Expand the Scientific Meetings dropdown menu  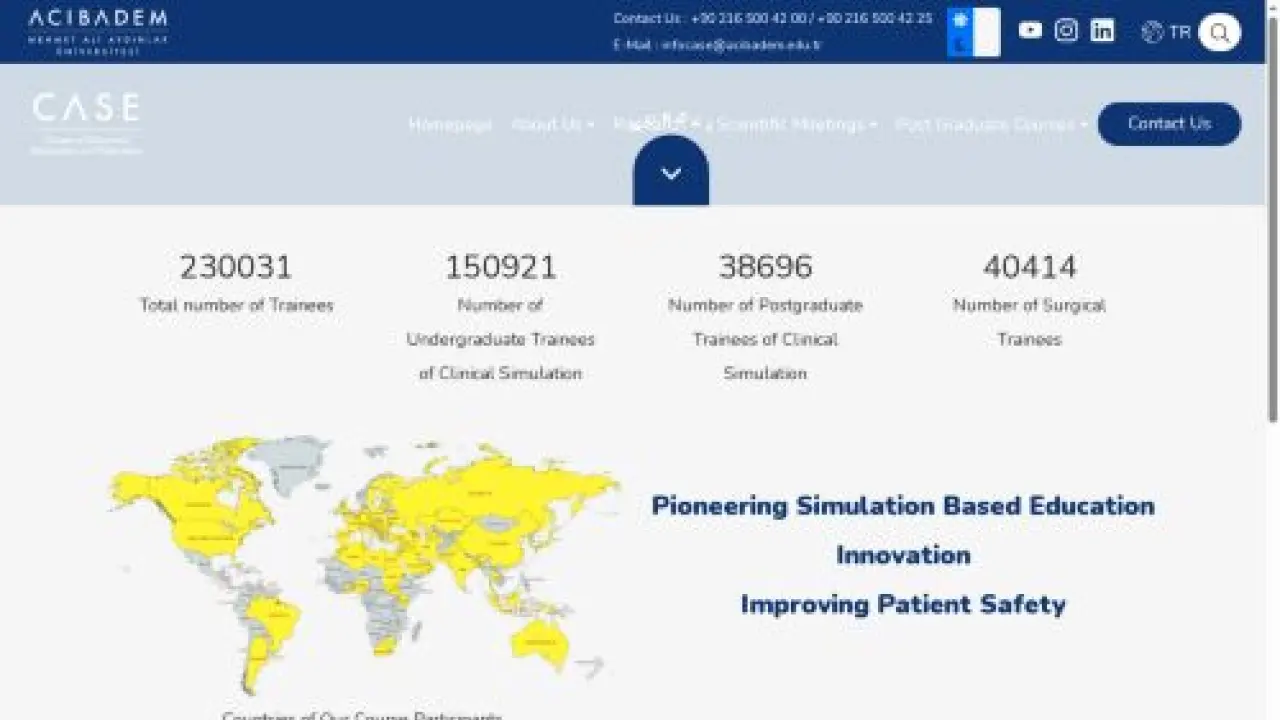[797, 125]
